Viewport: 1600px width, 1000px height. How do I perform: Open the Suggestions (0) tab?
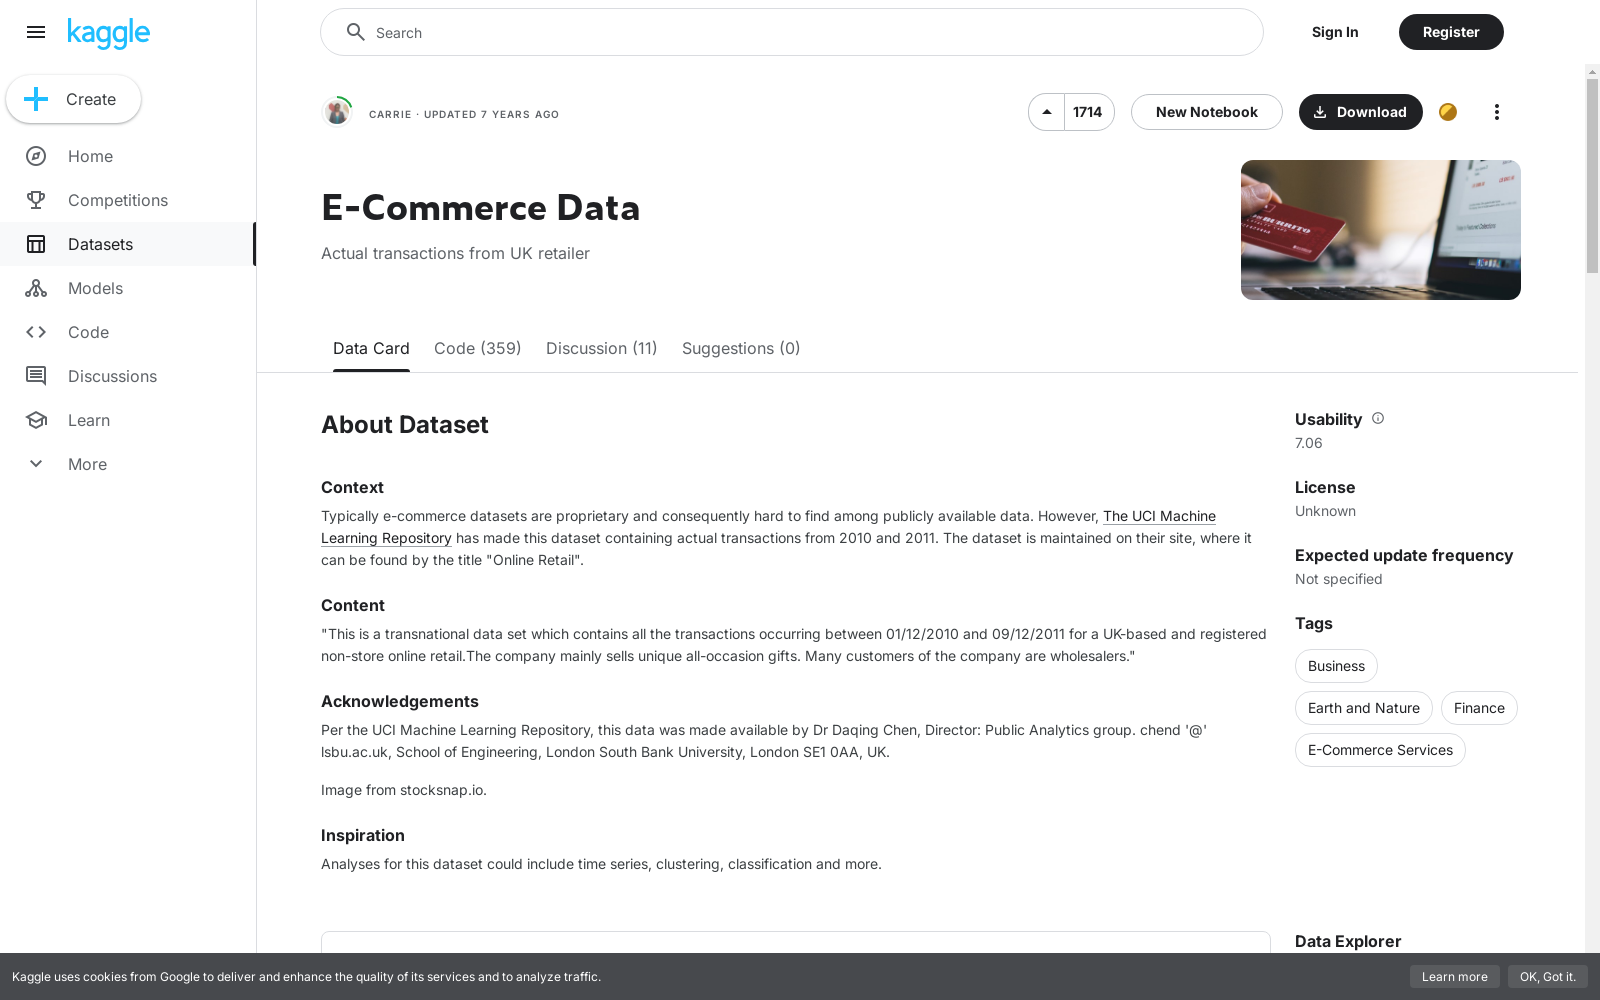[x=741, y=348]
